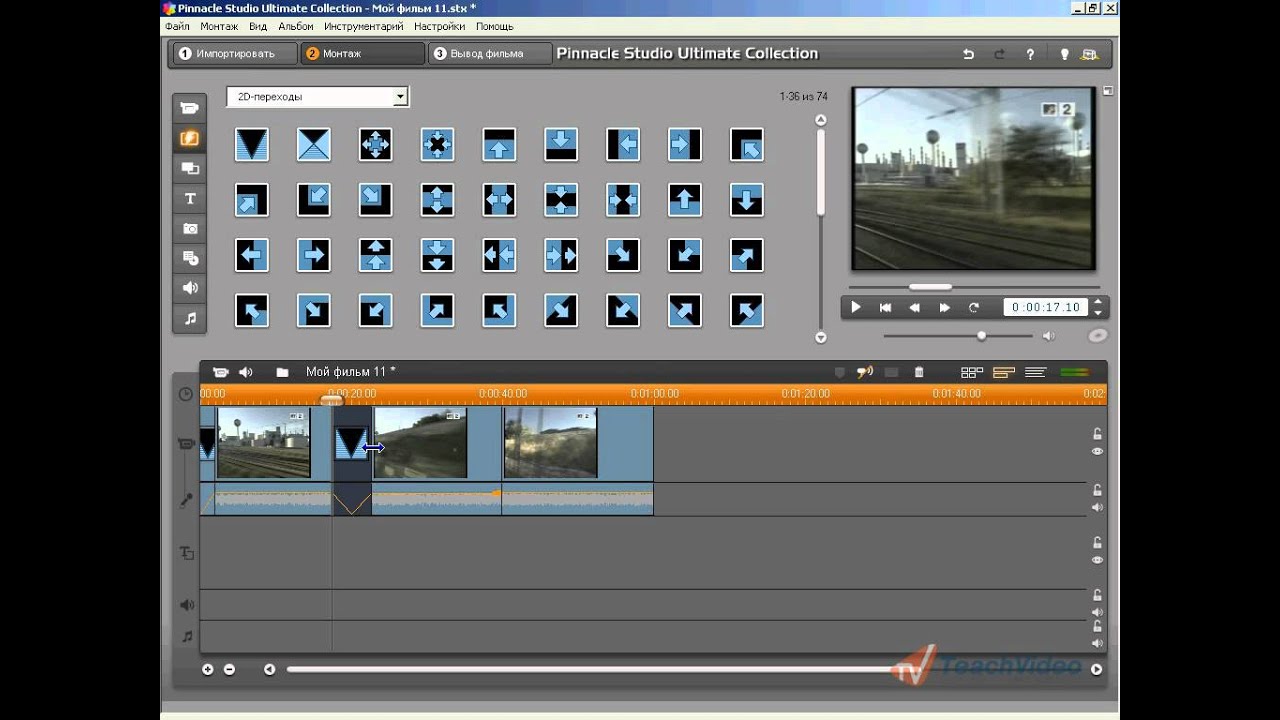Open the Инструментарий menu

click(363, 26)
